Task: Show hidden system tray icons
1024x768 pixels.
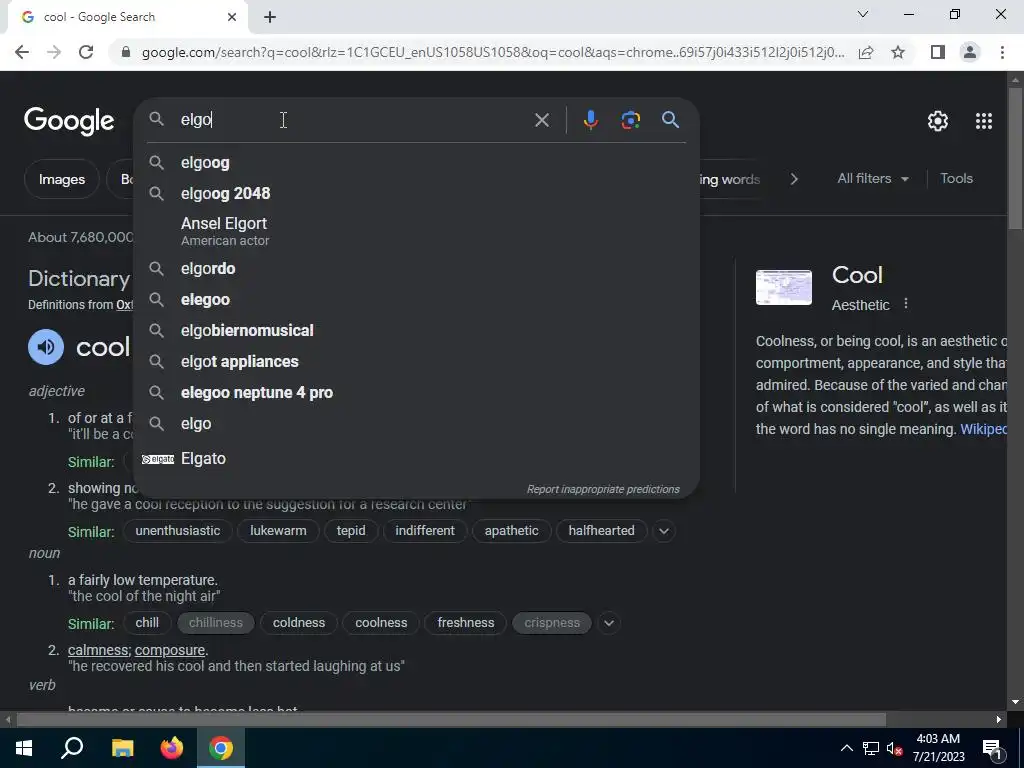Action: tap(846, 748)
